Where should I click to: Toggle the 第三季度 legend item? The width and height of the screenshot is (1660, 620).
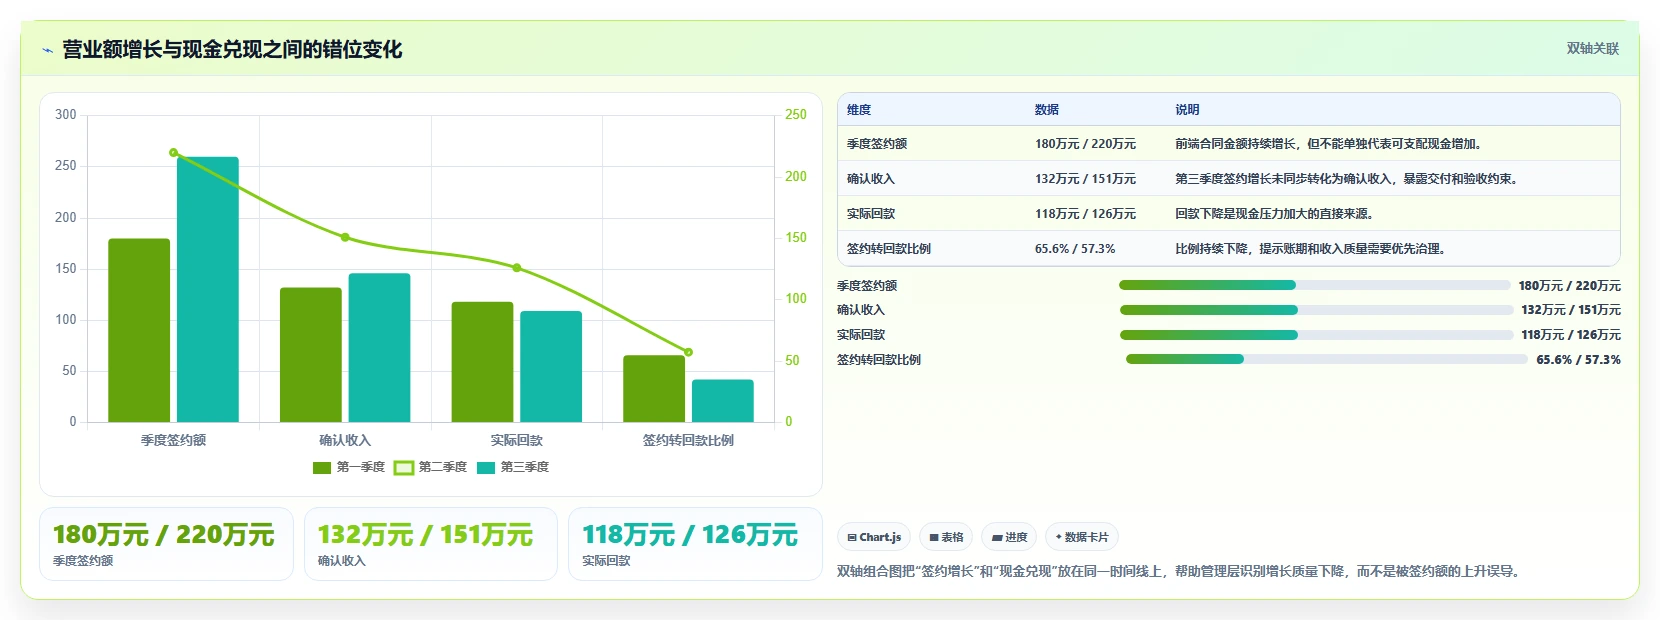[513, 467]
